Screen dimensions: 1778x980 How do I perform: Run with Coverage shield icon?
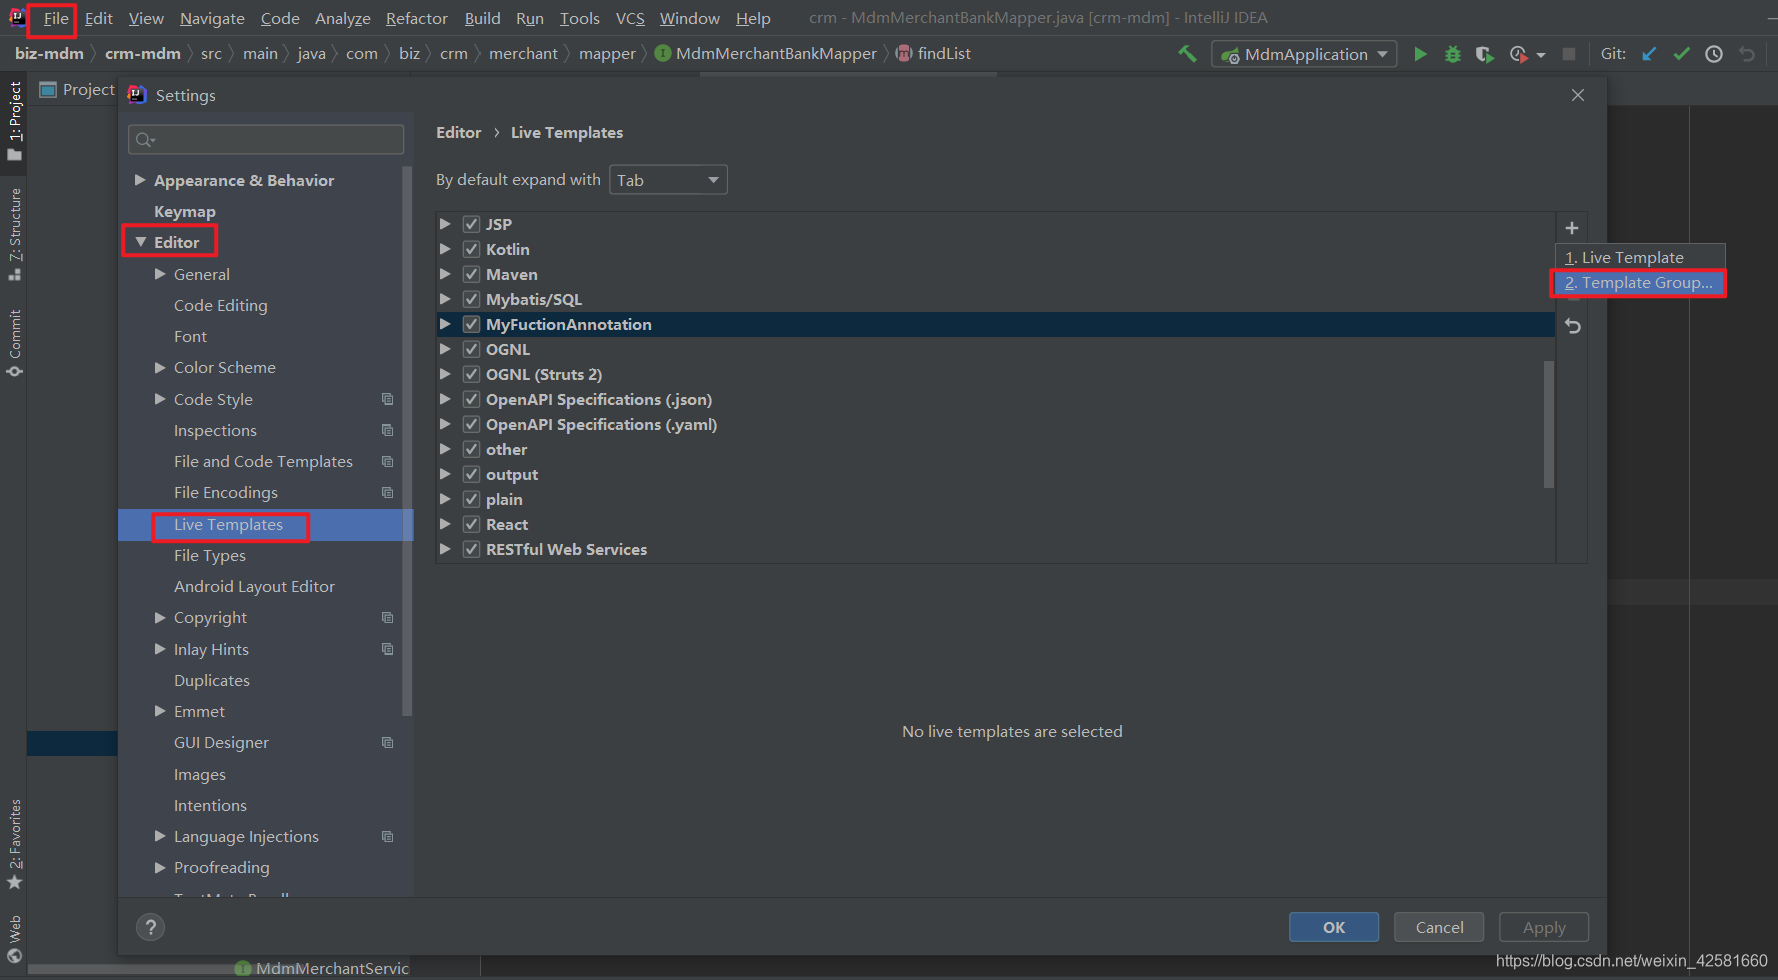point(1485,54)
